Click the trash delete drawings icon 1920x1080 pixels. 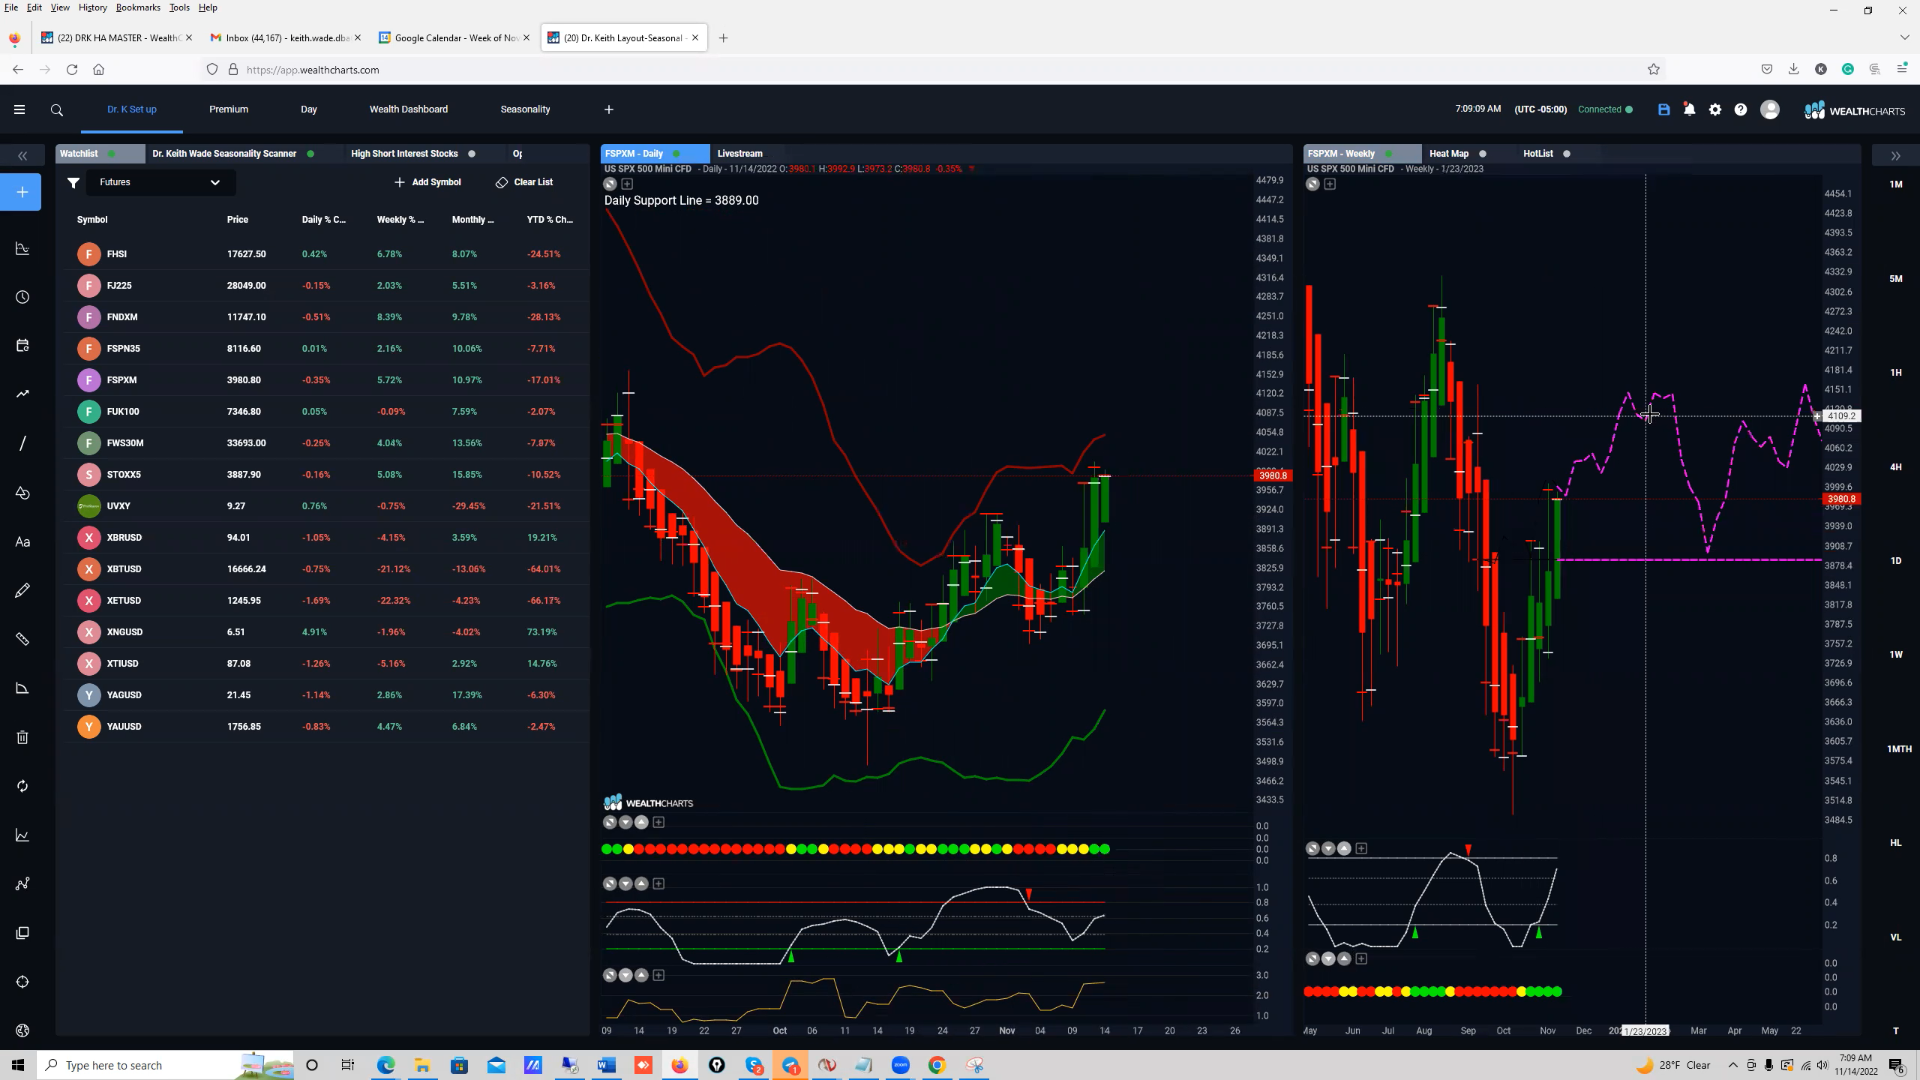[x=22, y=738]
